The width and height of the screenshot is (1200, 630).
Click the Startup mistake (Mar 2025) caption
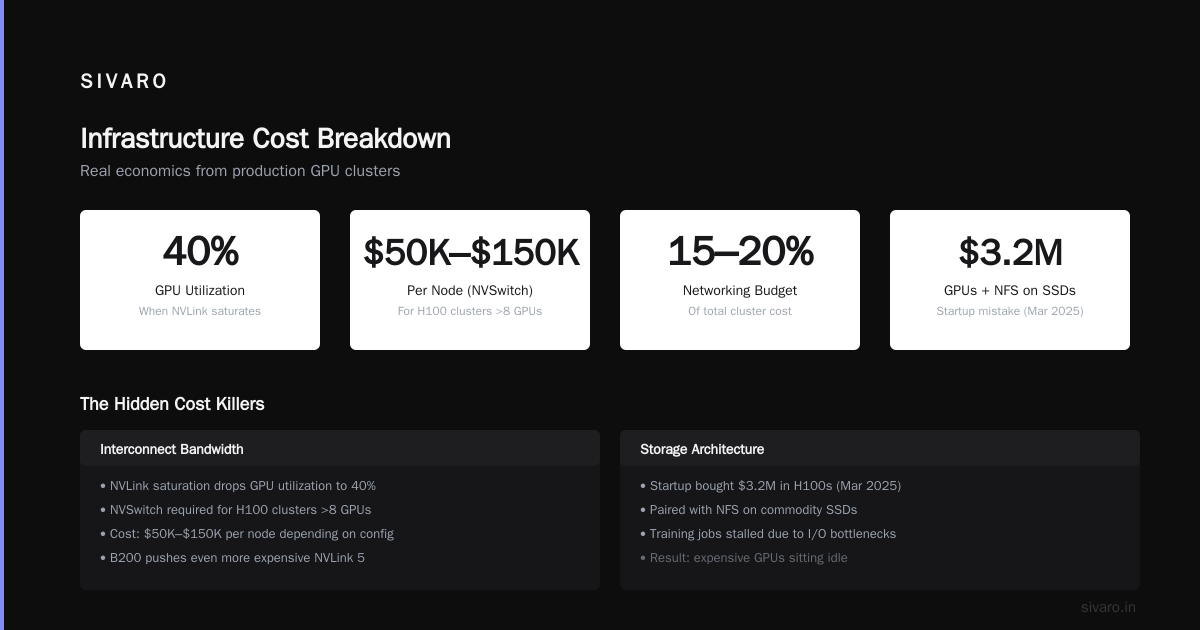pyautogui.click(x=1010, y=311)
